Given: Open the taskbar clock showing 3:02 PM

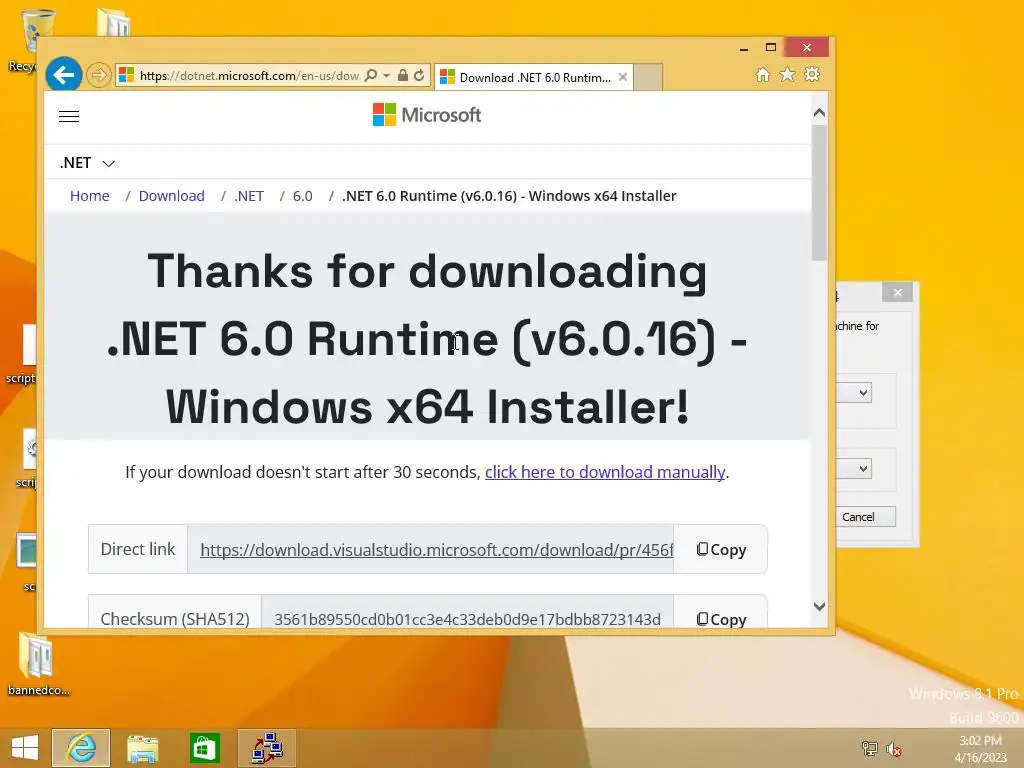Looking at the screenshot, I should (x=980, y=748).
